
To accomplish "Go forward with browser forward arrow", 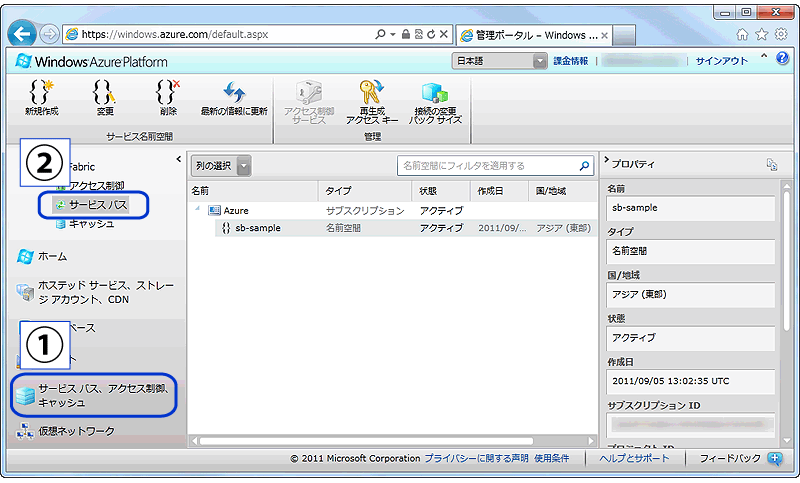I will pyautogui.click(x=49, y=34).
